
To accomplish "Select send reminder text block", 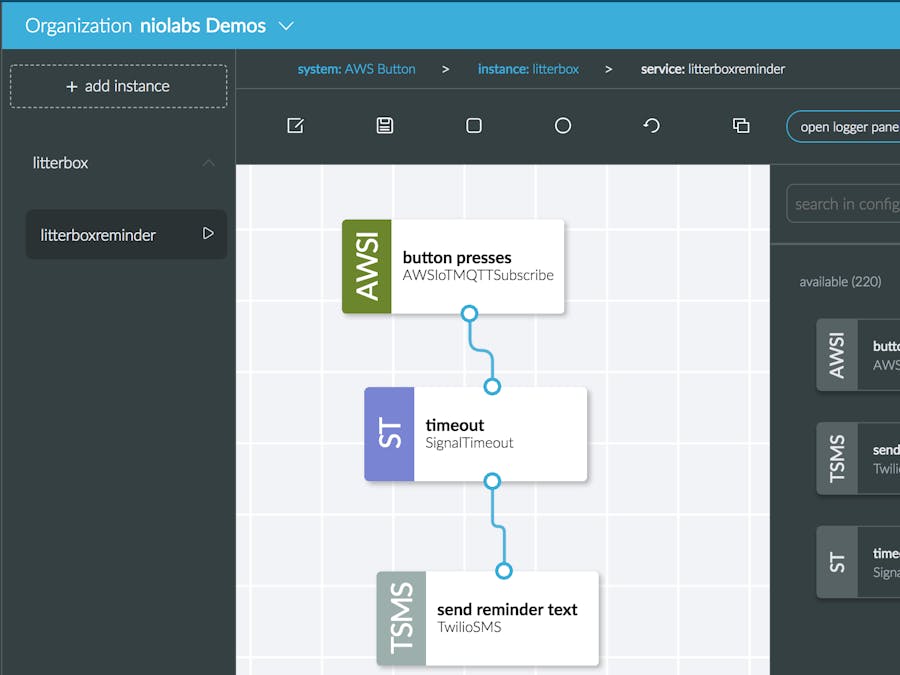I will pyautogui.click(x=488, y=618).
